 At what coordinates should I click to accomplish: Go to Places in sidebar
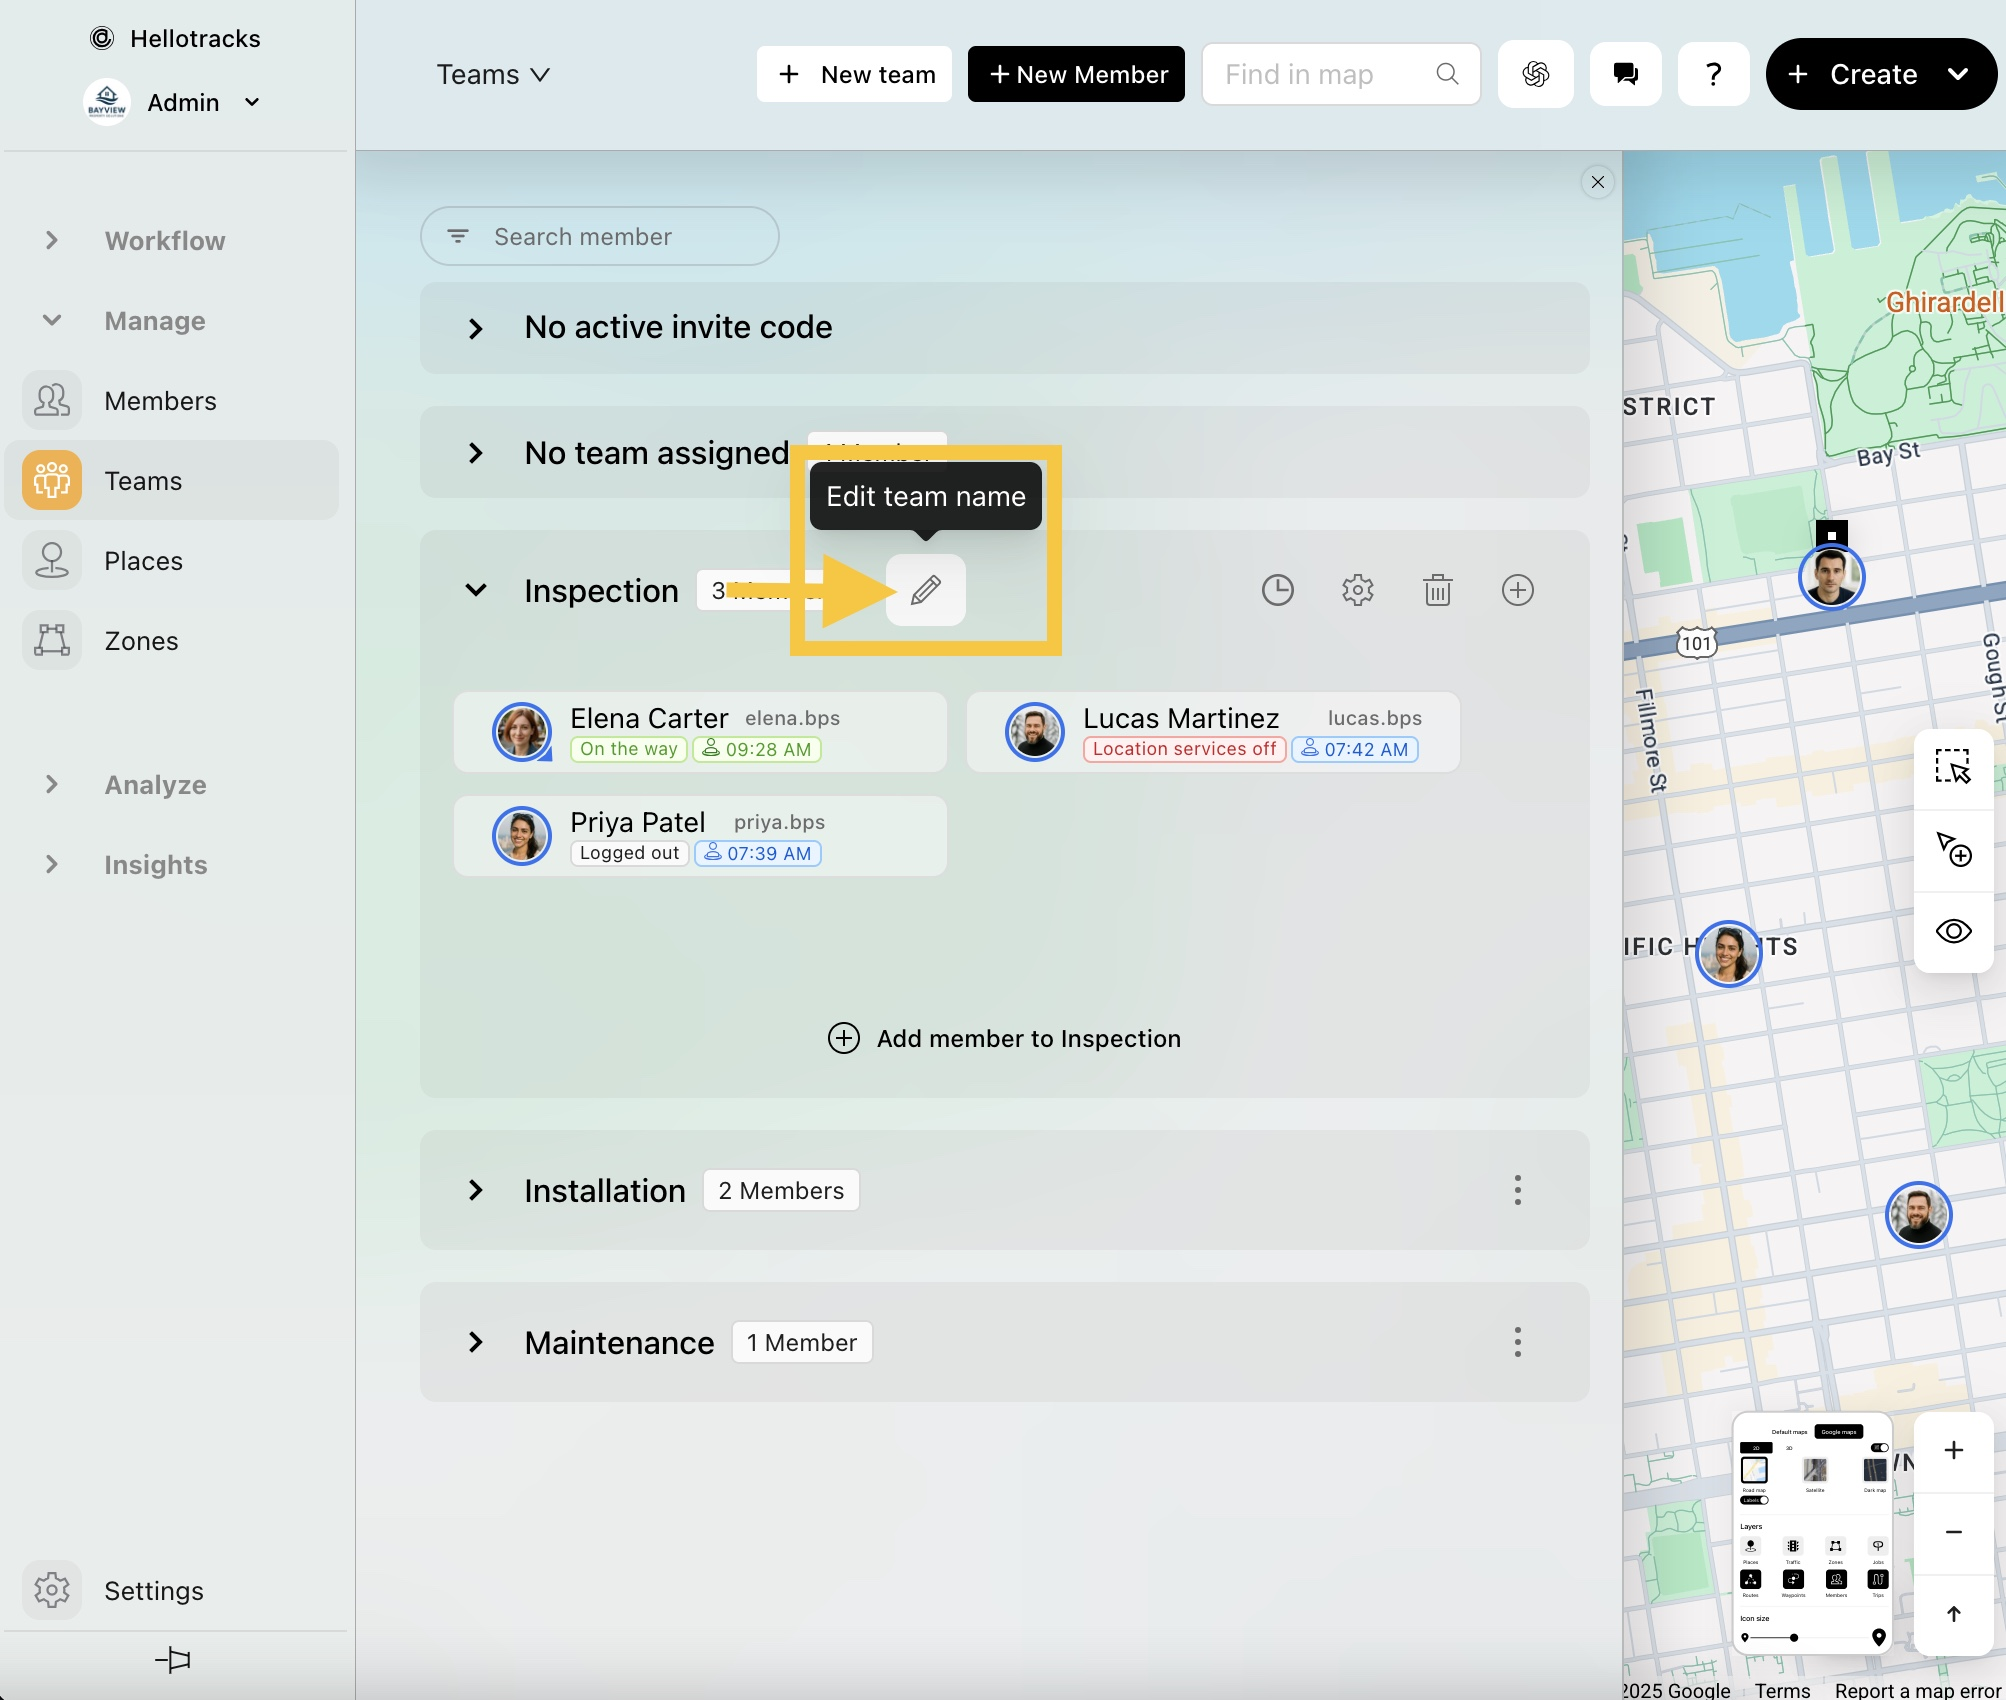tap(143, 561)
